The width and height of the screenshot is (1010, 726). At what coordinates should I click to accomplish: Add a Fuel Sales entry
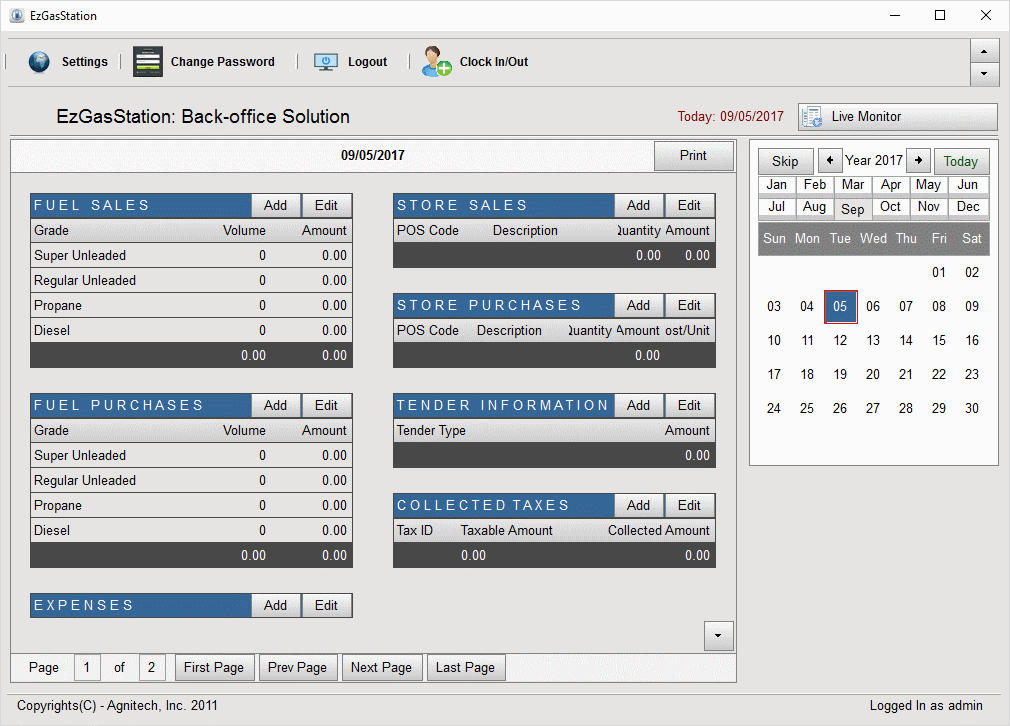[275, 205]
